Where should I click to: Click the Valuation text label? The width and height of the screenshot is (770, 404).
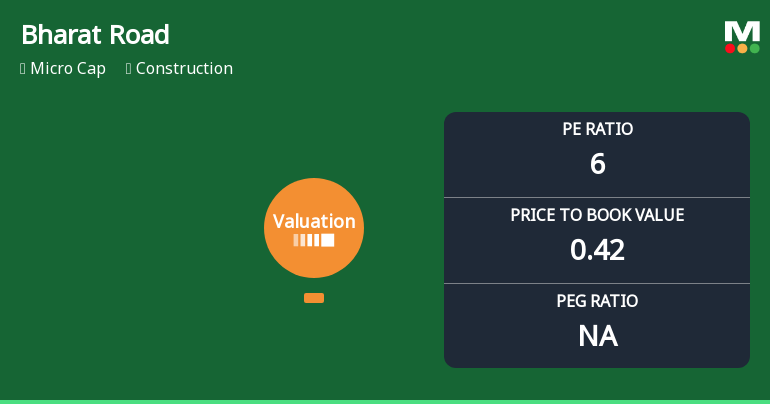click(314, 222)
